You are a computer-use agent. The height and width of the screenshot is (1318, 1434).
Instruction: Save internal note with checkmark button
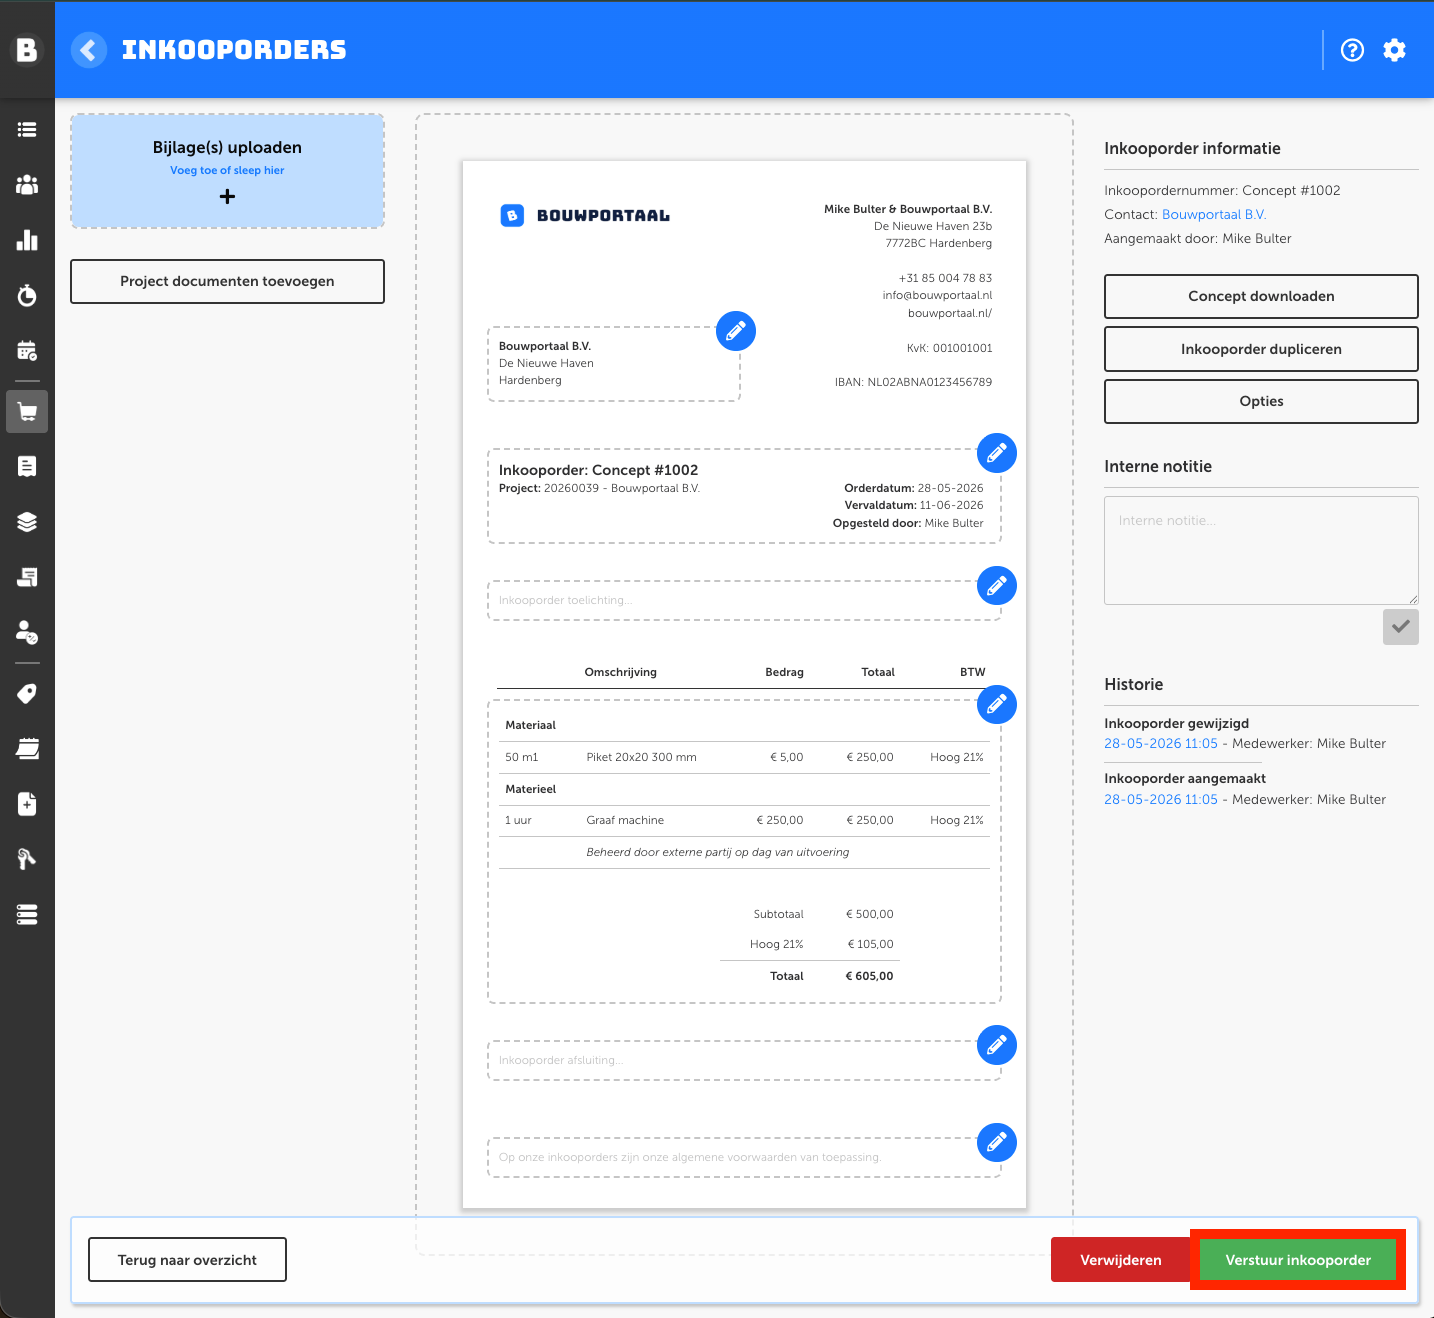1401,627
